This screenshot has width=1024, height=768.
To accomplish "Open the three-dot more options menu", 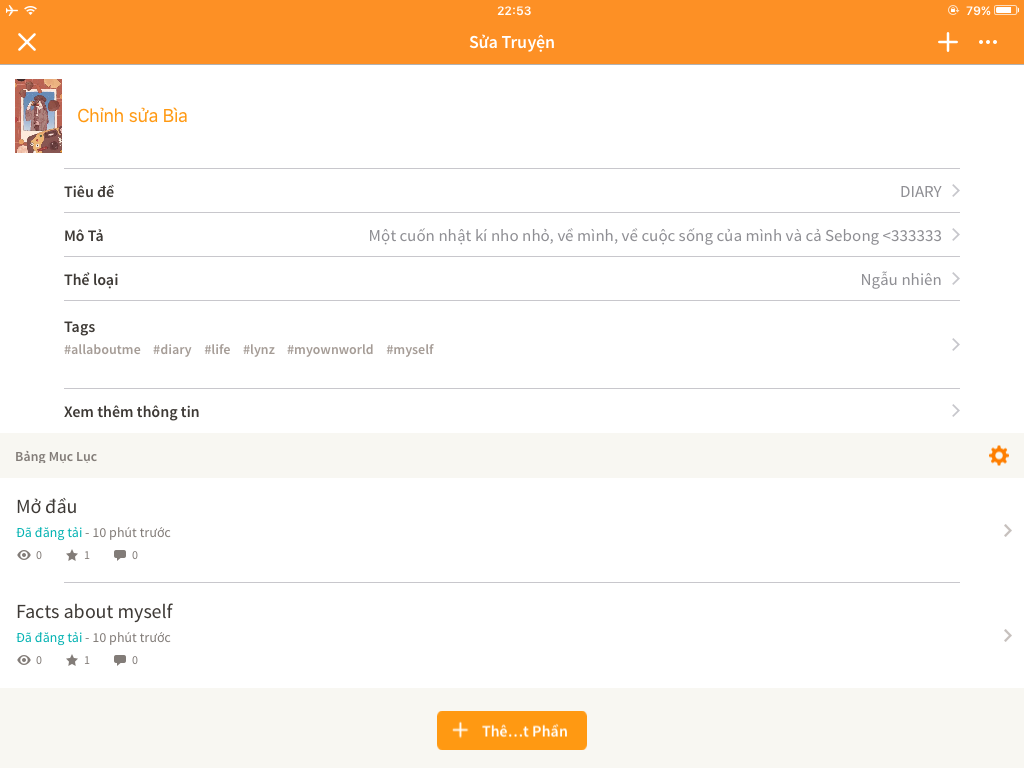I will pyautogui.click(x=988, y=42).
